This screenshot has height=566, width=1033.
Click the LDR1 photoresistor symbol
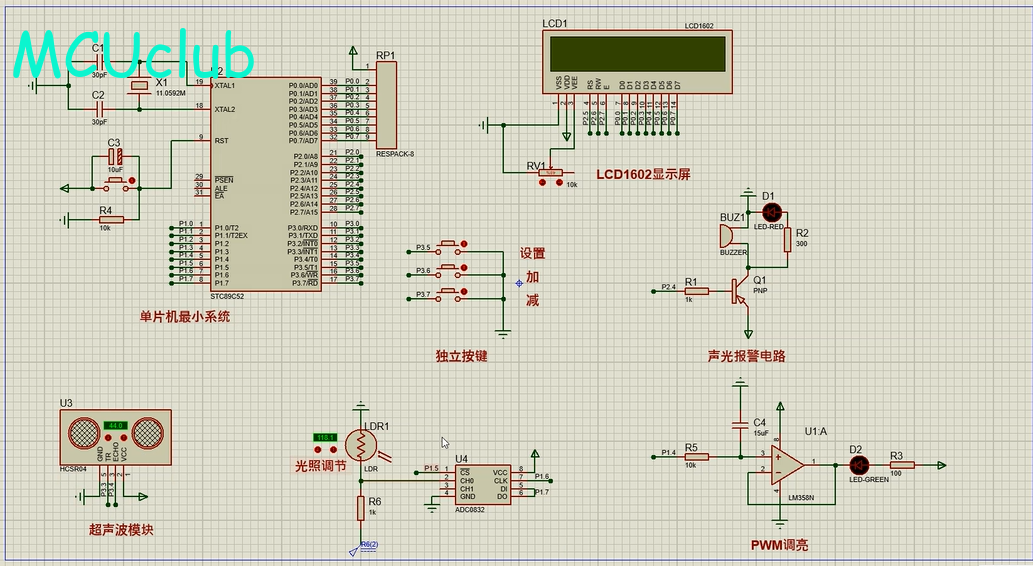click(x=360, y=444)
